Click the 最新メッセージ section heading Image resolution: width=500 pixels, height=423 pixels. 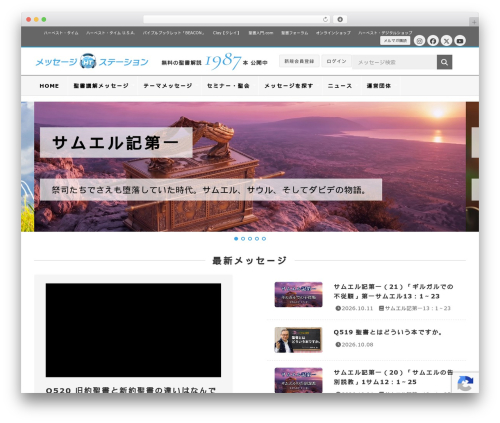[250, 260]
